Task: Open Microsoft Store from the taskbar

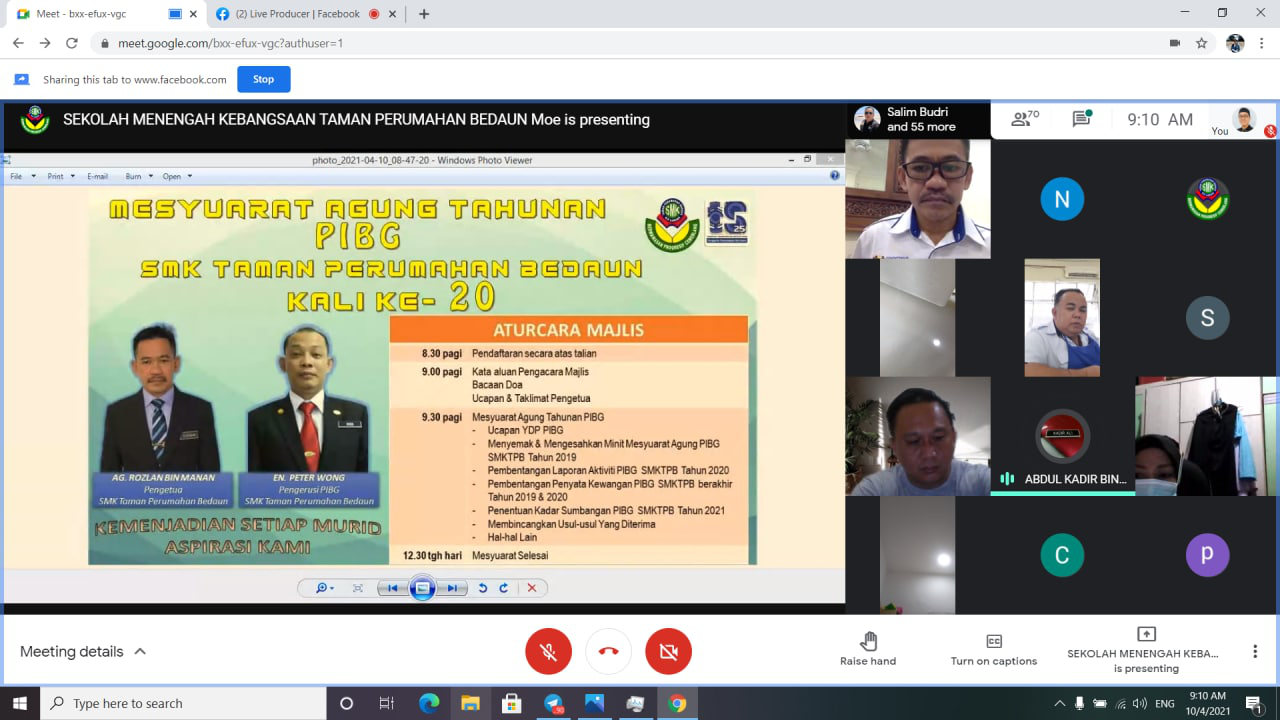Action: 511,703
